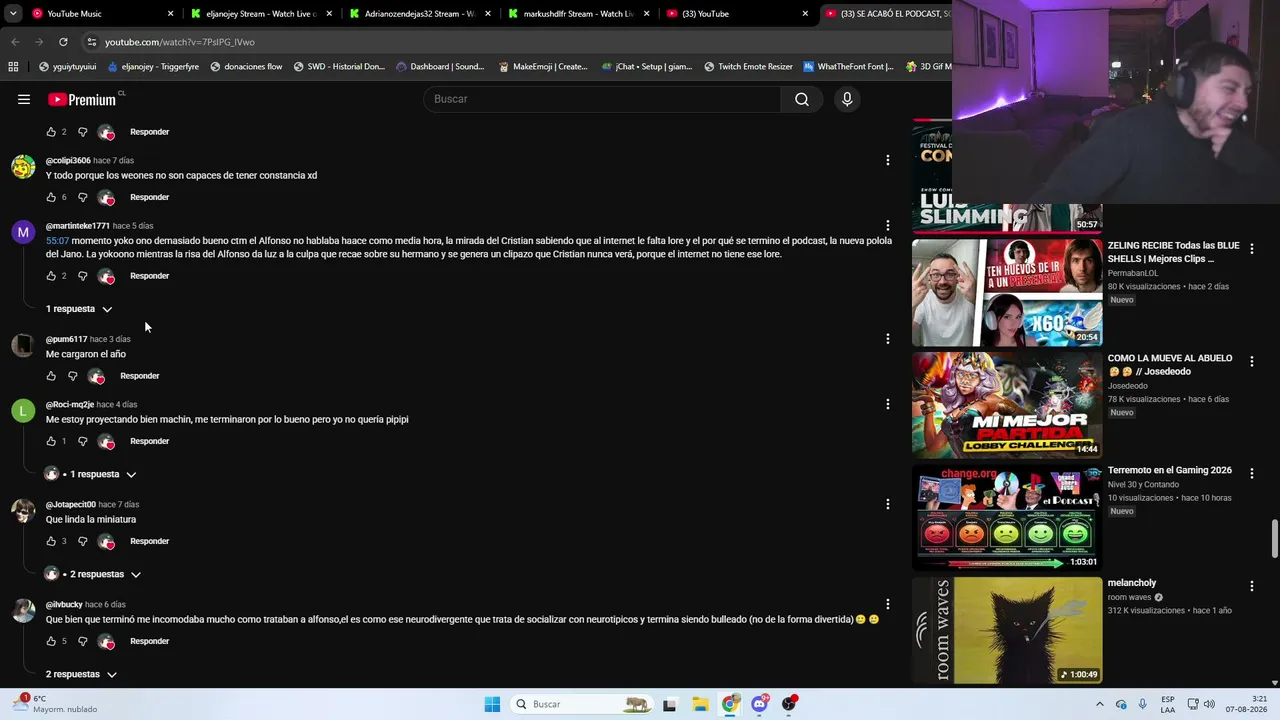Dislike @pum6117's comment
Viewport: 1280px width, 720px height.
[x=73, y=376]
